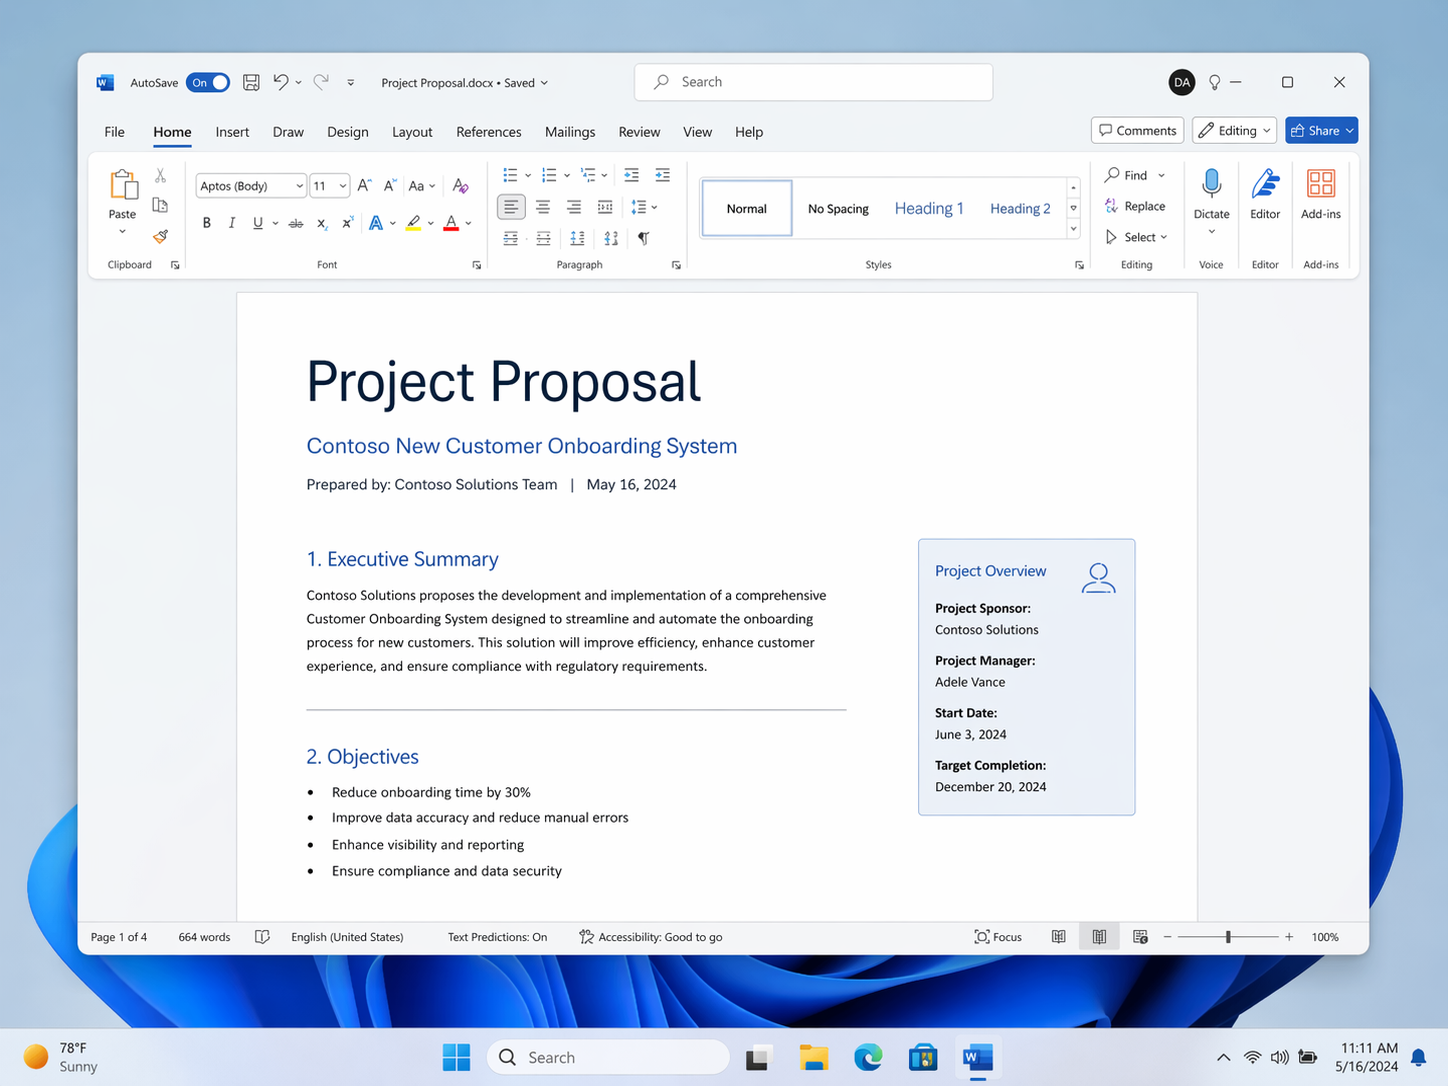
Task: Click the Comments button
Action: coord(1138,131)
